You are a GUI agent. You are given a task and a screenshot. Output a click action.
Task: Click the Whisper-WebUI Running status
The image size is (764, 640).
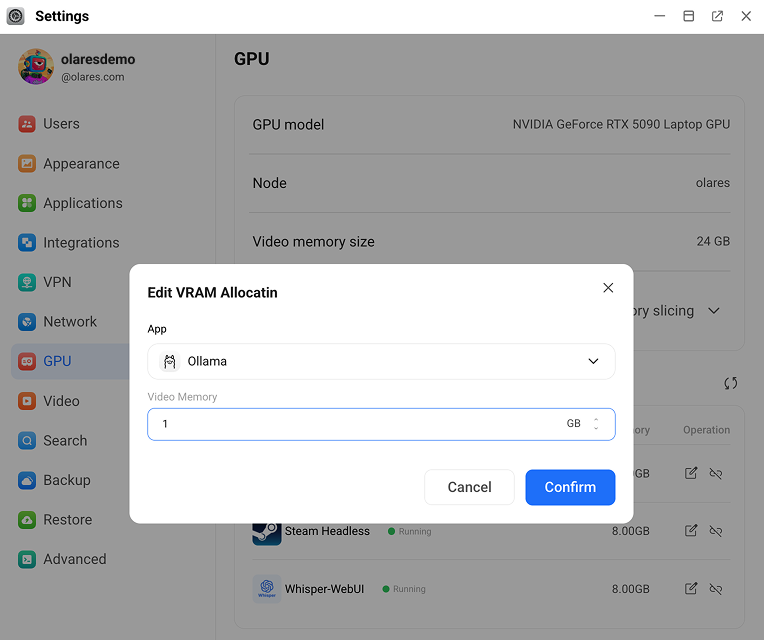tap(404, 589)
